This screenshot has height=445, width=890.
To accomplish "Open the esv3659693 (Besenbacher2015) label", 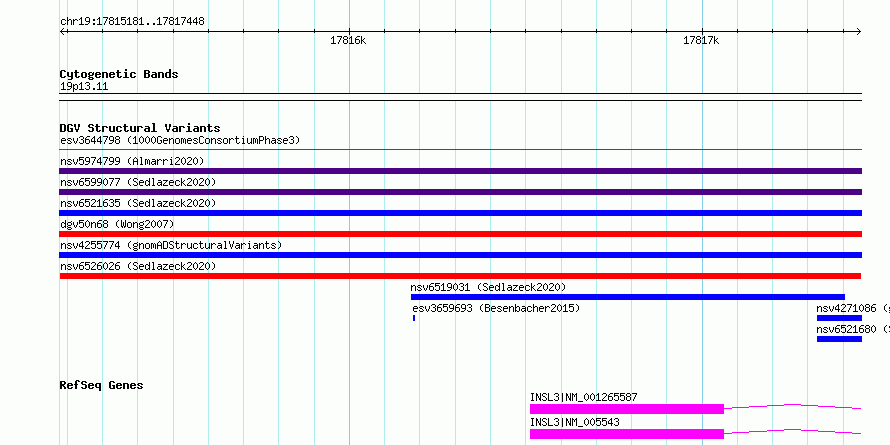I will tap(496, 308).
